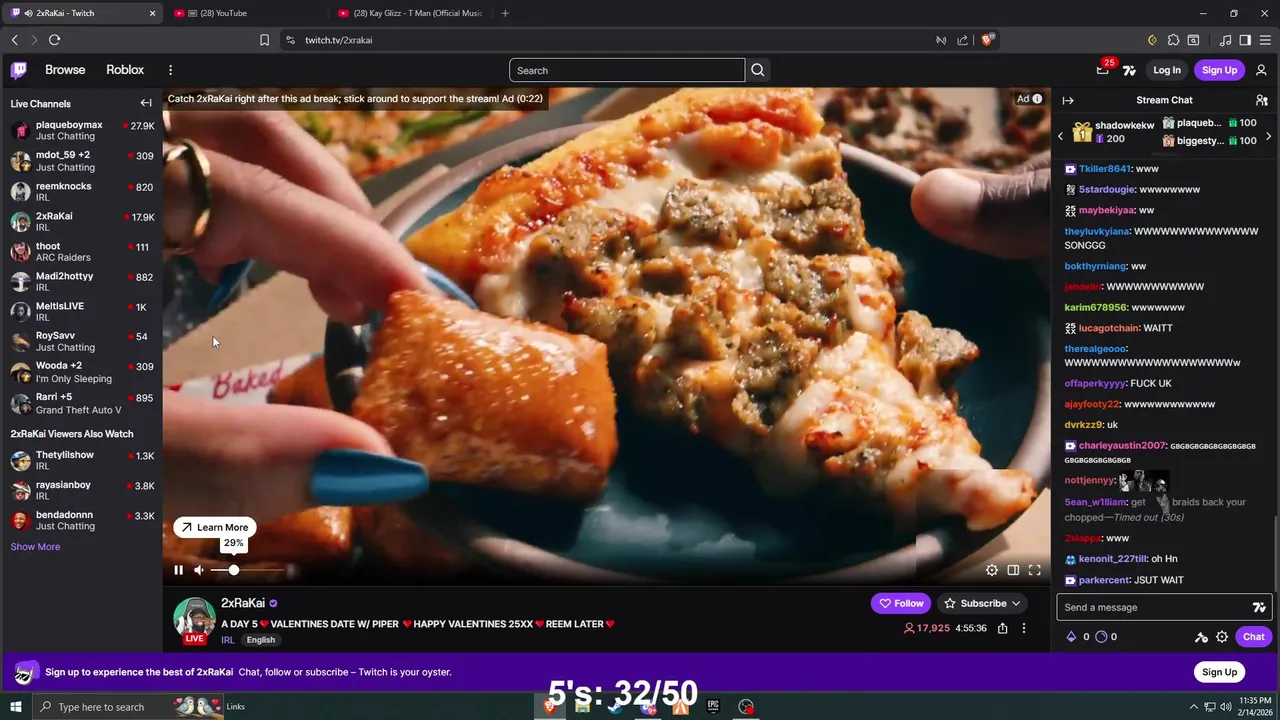Open channel points circle icon
Screen dimensions: 1280x720
tap(1101, 637)
